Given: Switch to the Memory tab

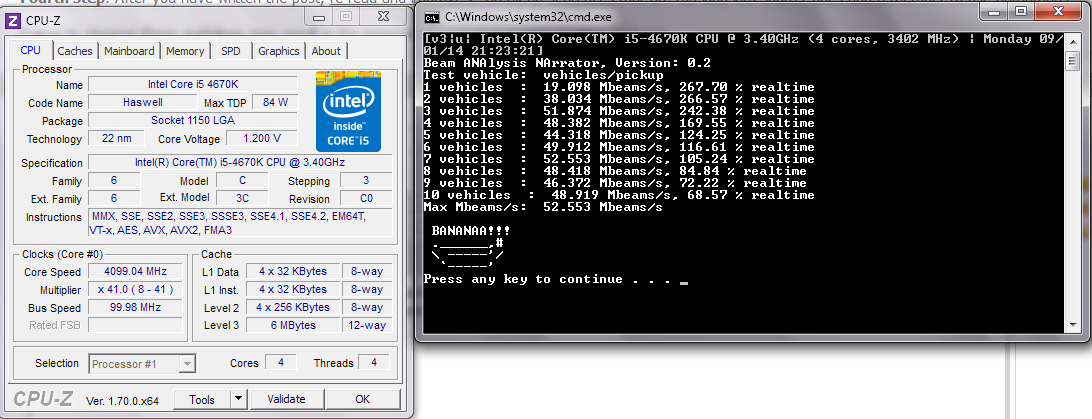Looking at the screenshot, I should (185, 51).
